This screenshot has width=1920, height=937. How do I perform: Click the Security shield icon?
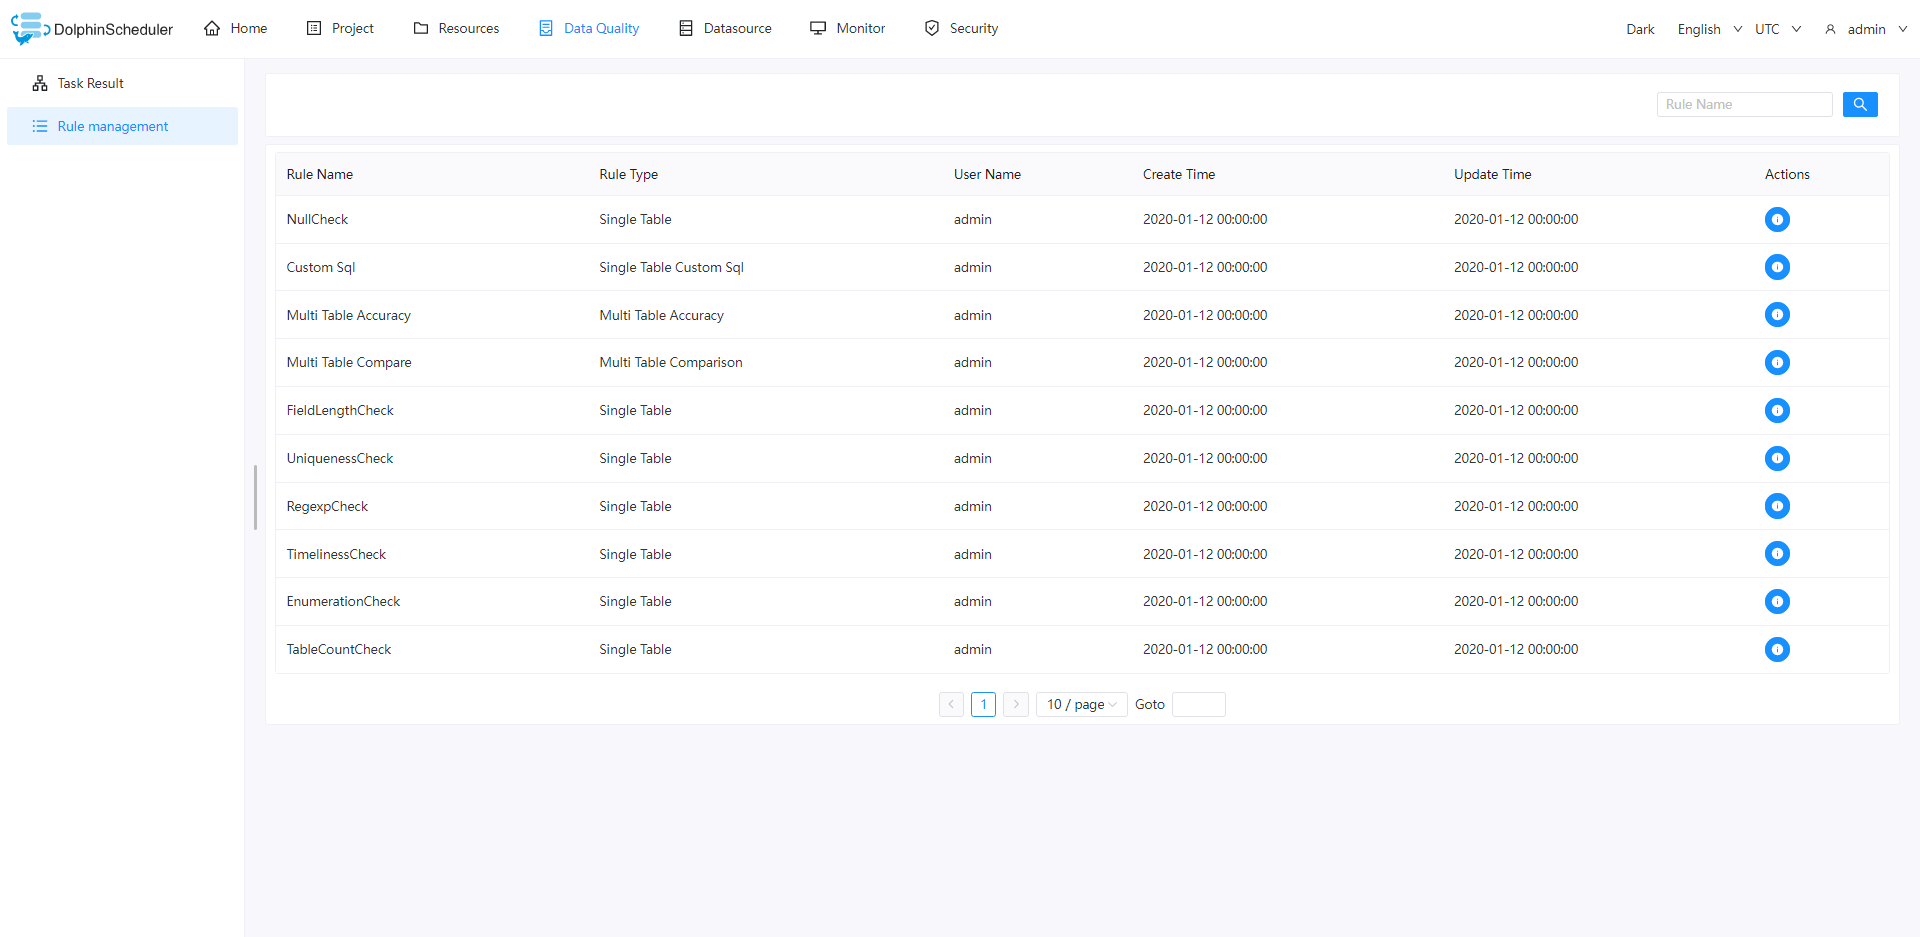(x=932, y=28)
